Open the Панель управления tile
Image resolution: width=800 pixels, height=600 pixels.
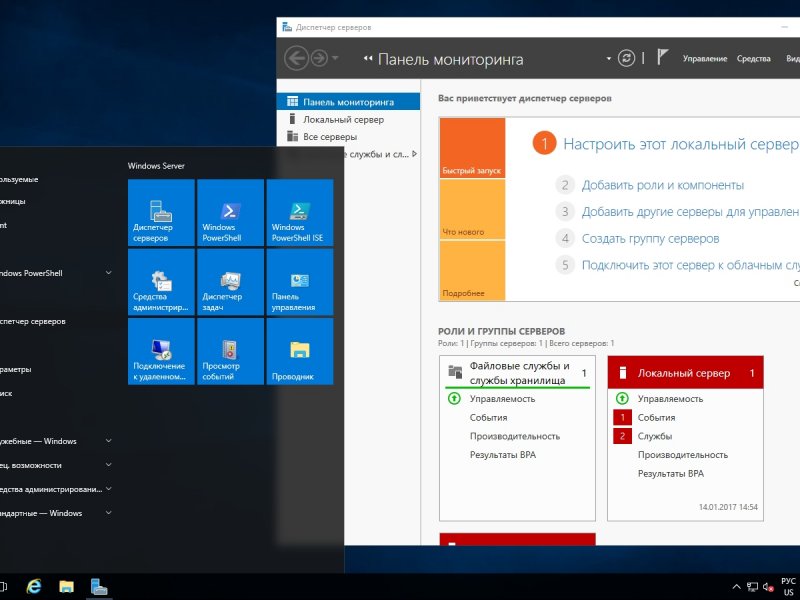click(300, 282)
